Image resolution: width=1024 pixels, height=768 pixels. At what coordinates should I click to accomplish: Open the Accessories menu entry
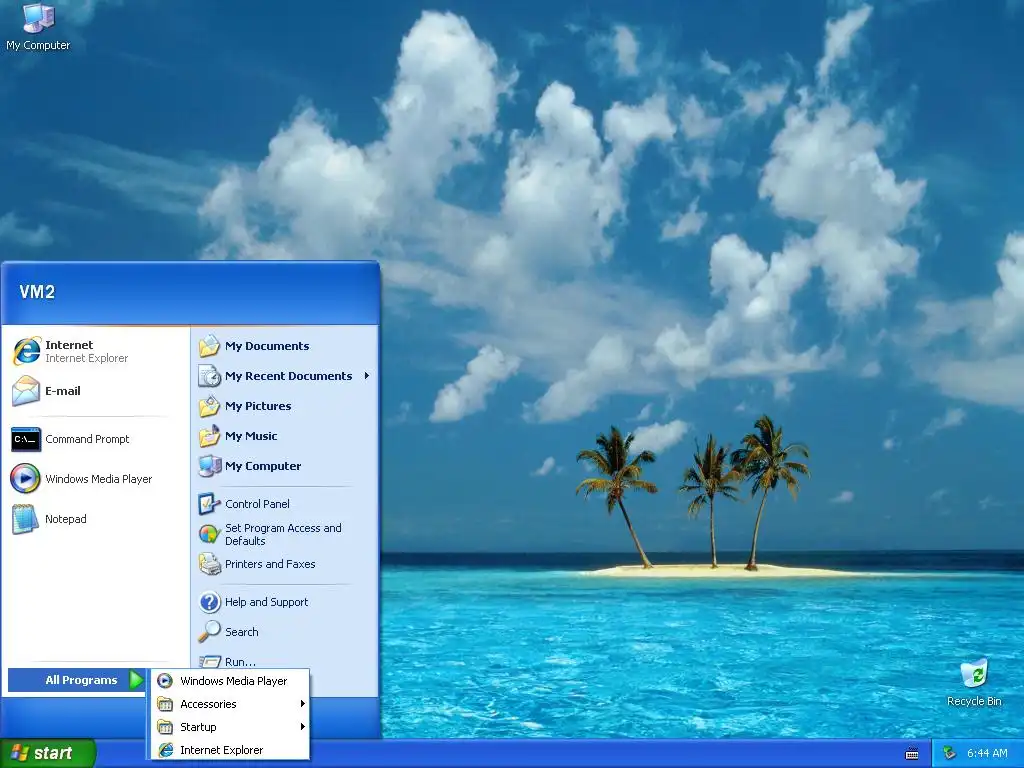(230, 704)
